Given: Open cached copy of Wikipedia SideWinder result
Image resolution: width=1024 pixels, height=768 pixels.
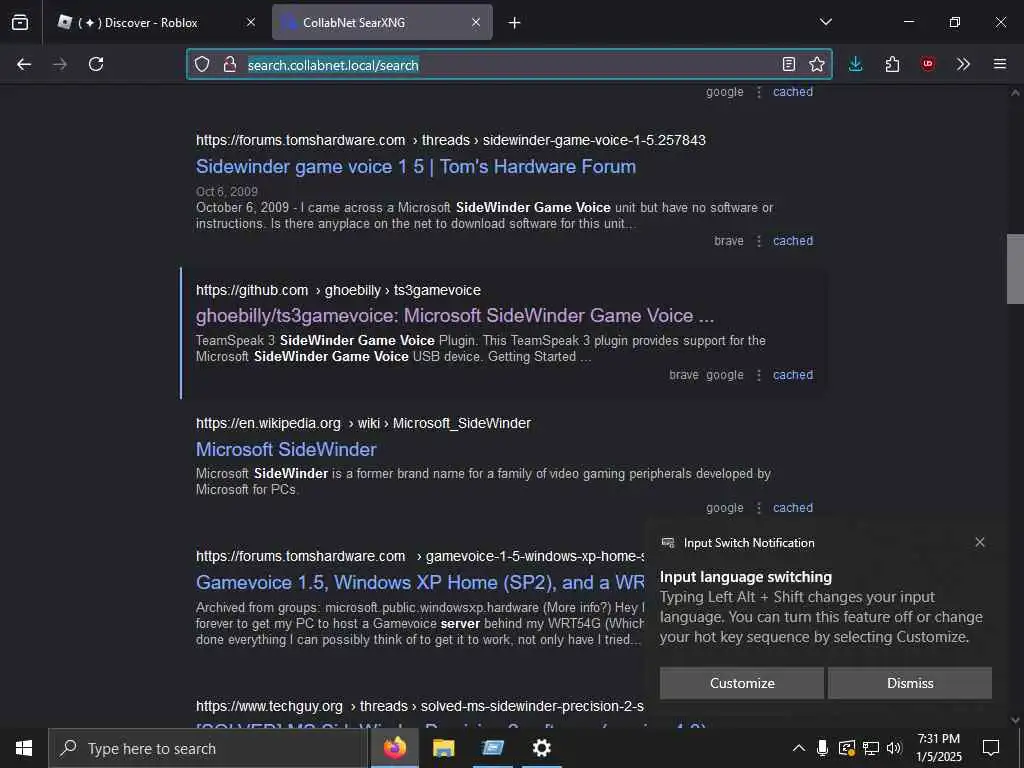Looking at the screenshot, I should [793, 507].
